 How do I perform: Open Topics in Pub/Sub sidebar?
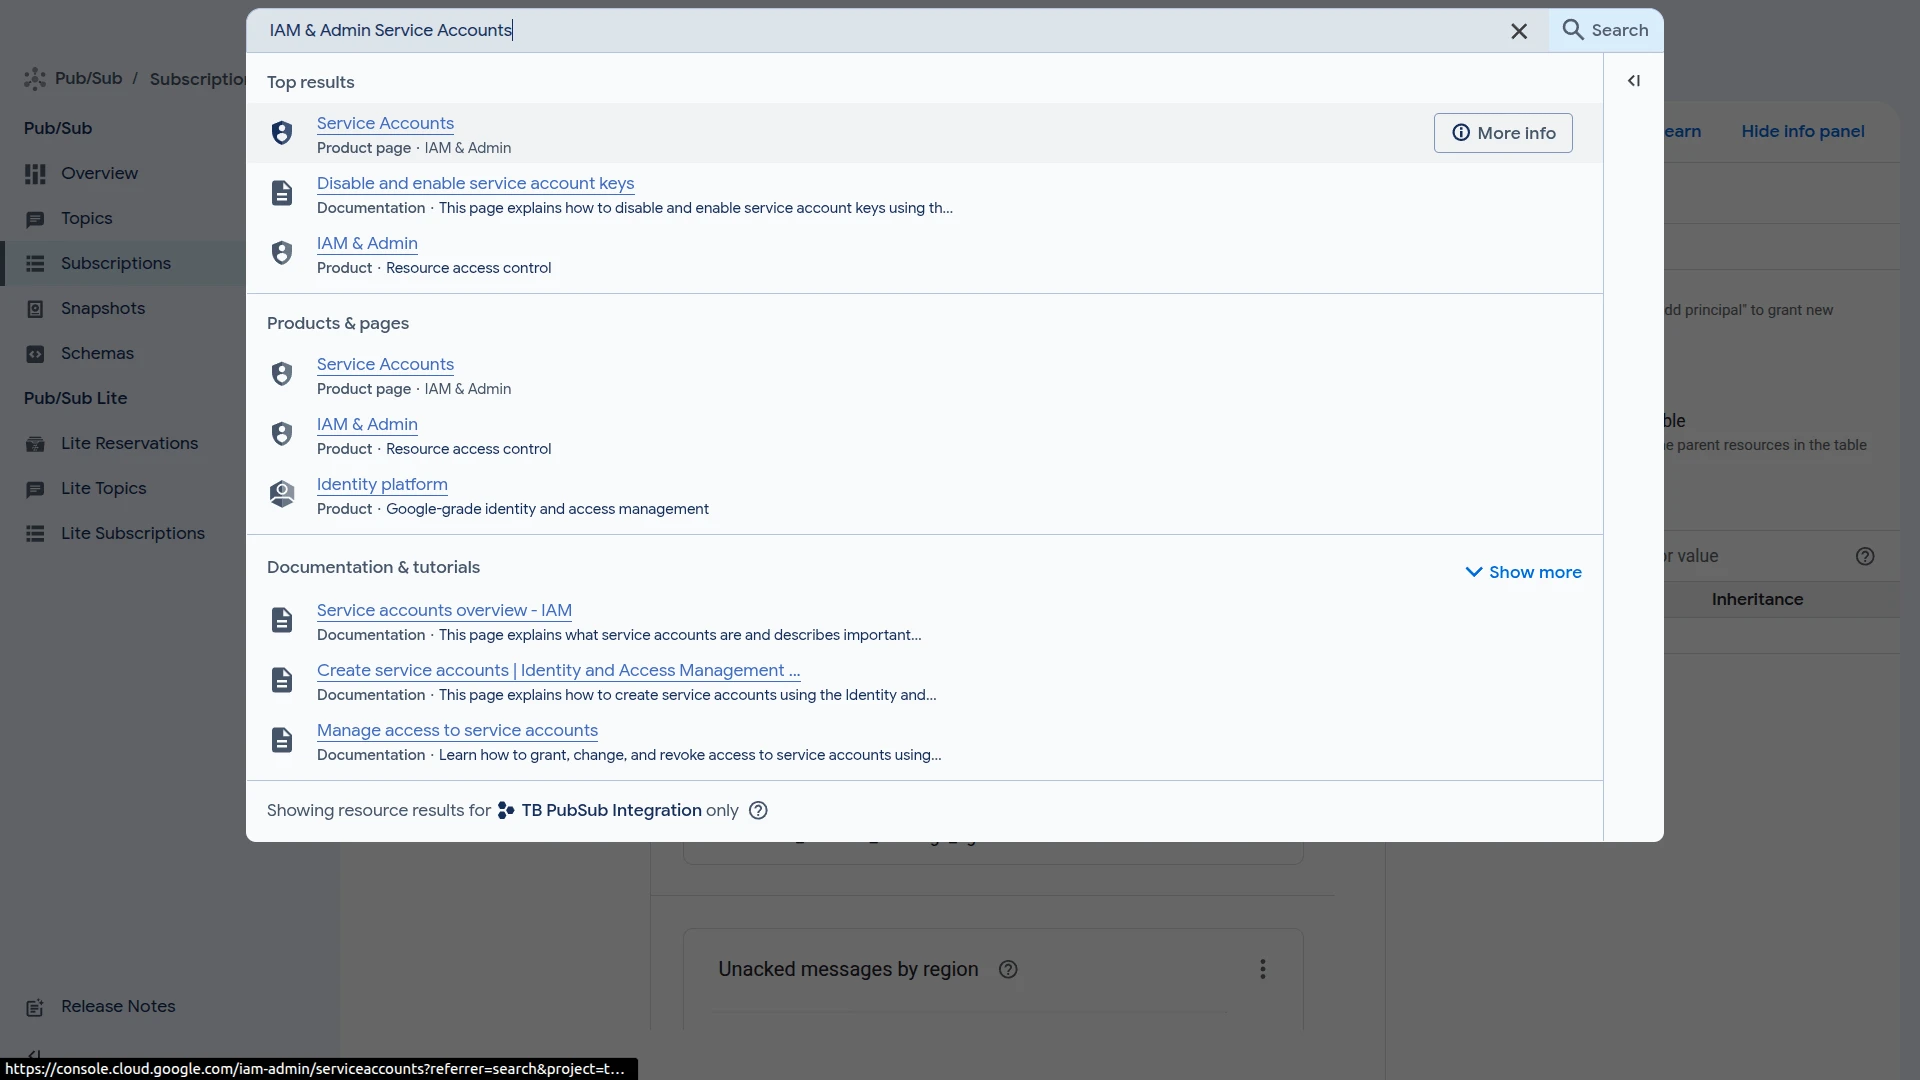(86, 218)
